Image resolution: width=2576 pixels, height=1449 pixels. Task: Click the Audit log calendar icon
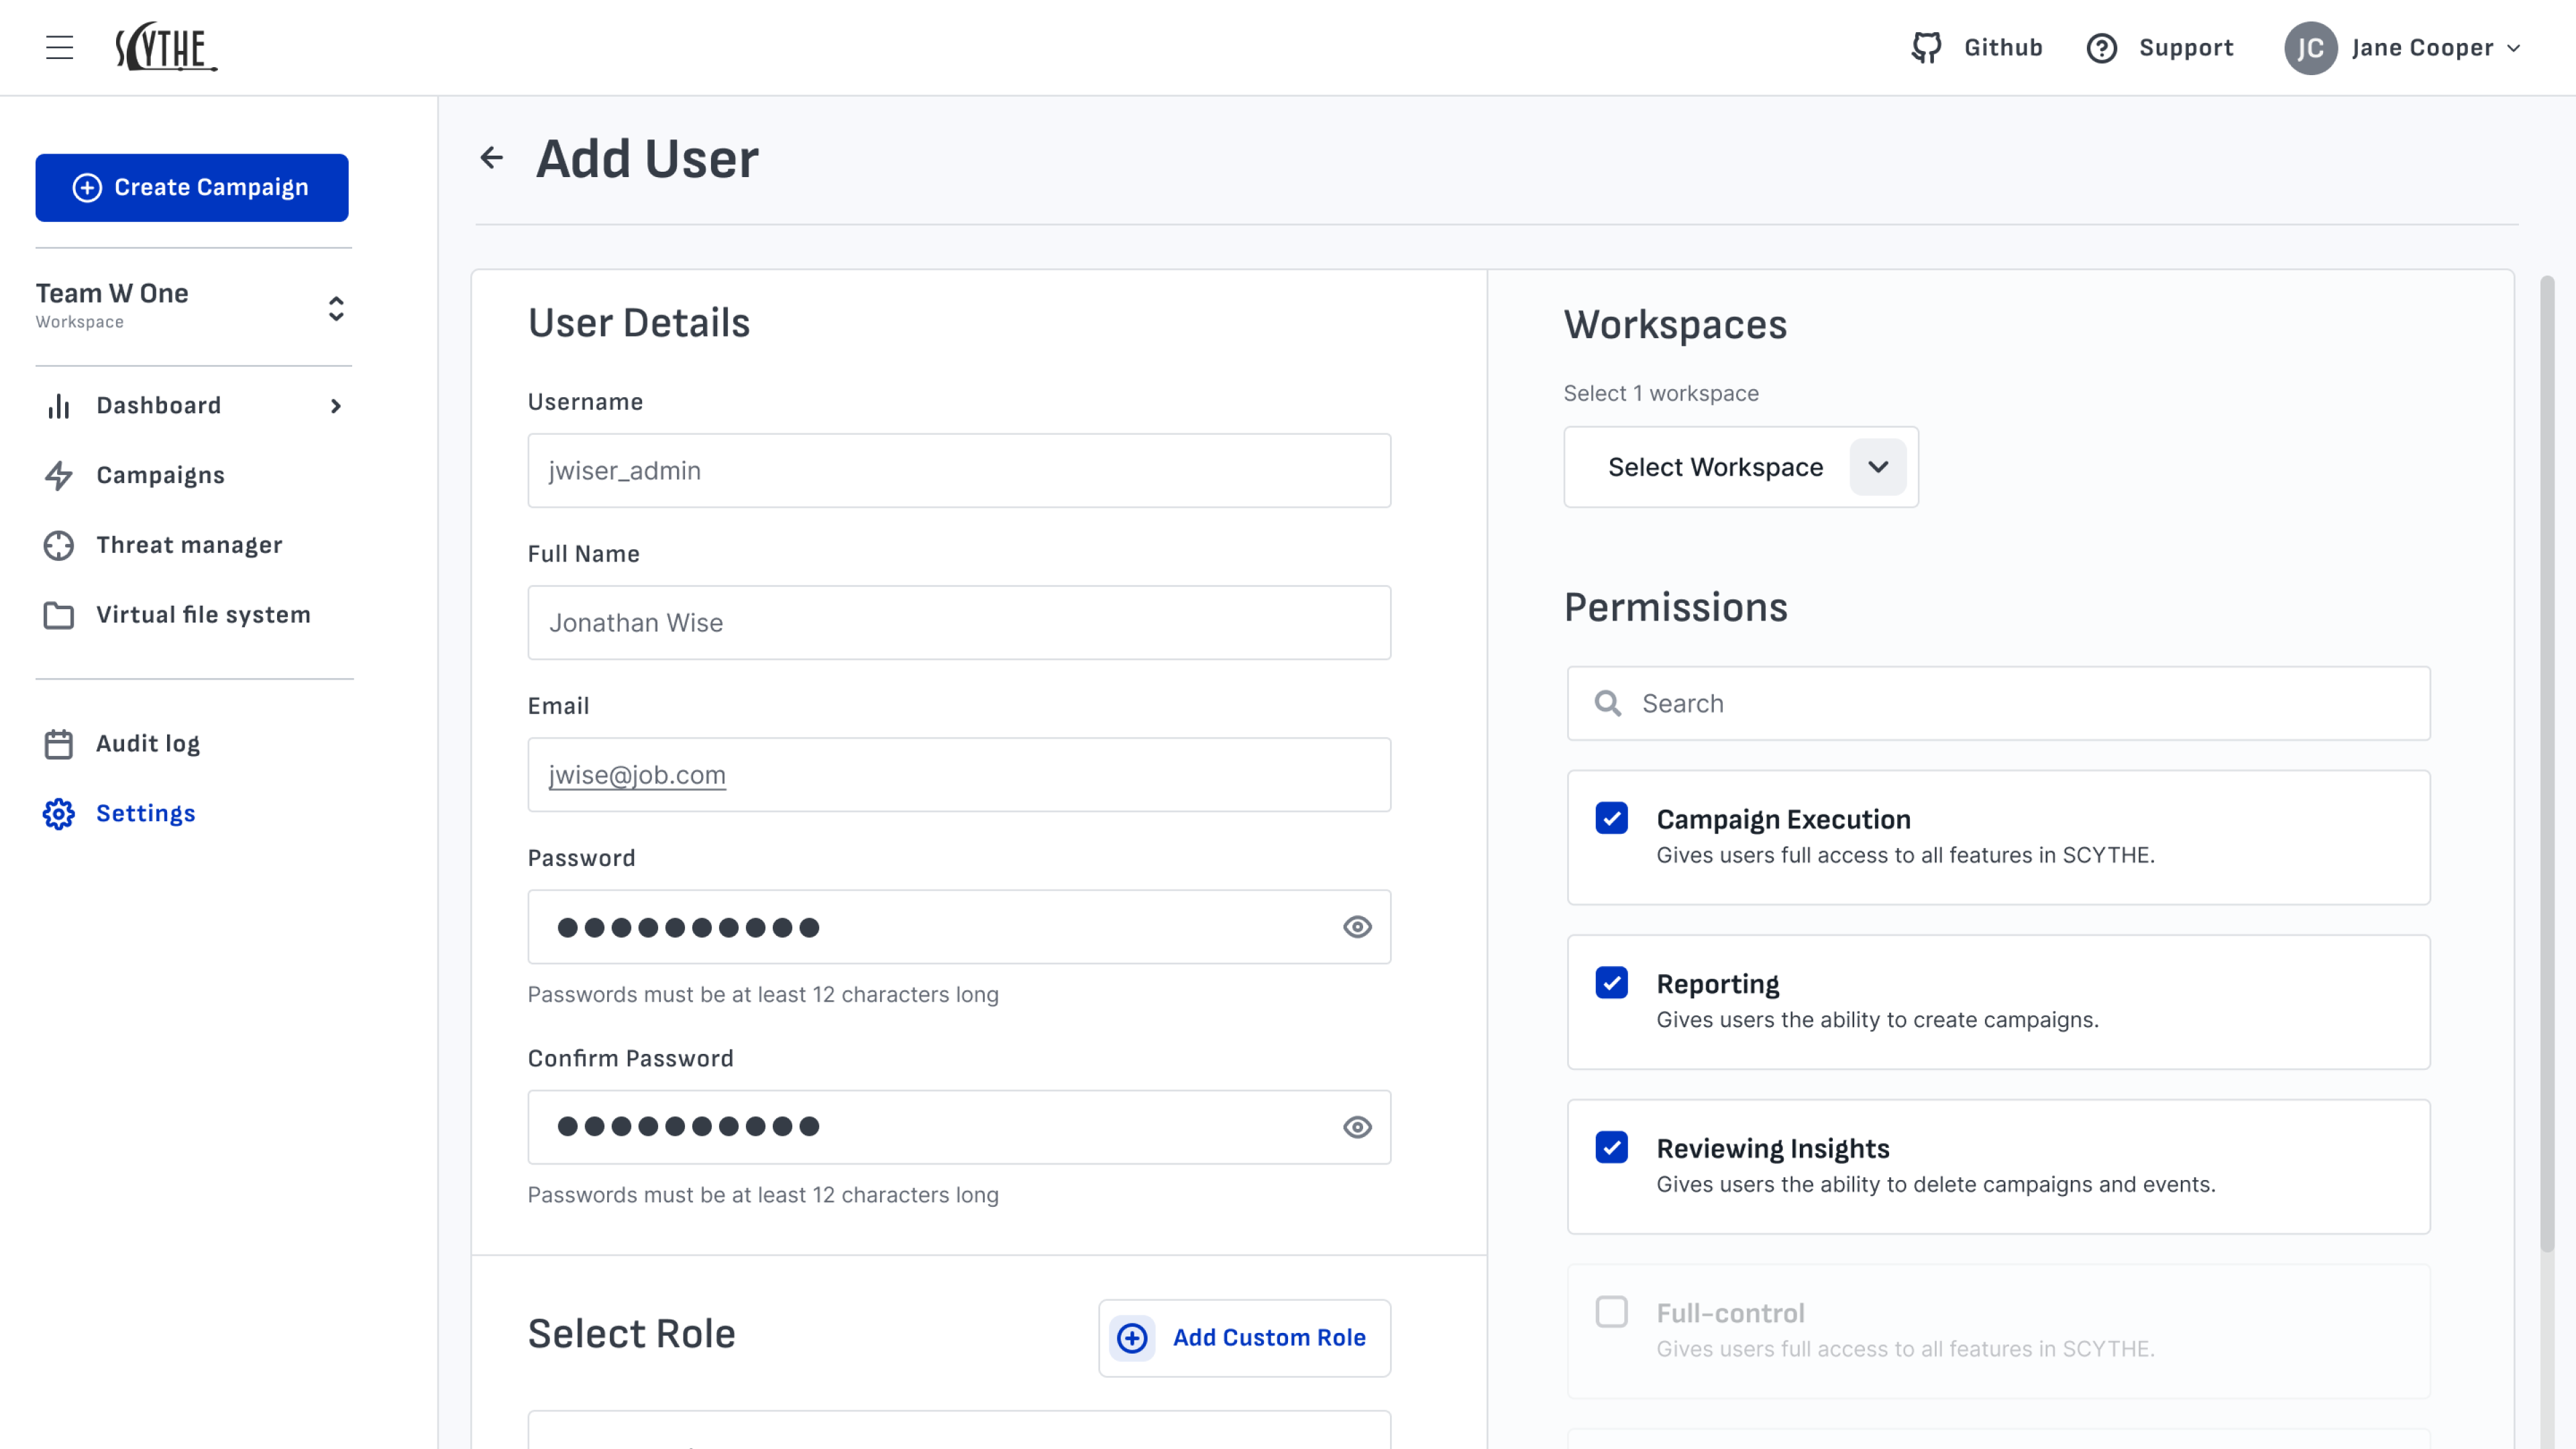click(x=59, y=744)
